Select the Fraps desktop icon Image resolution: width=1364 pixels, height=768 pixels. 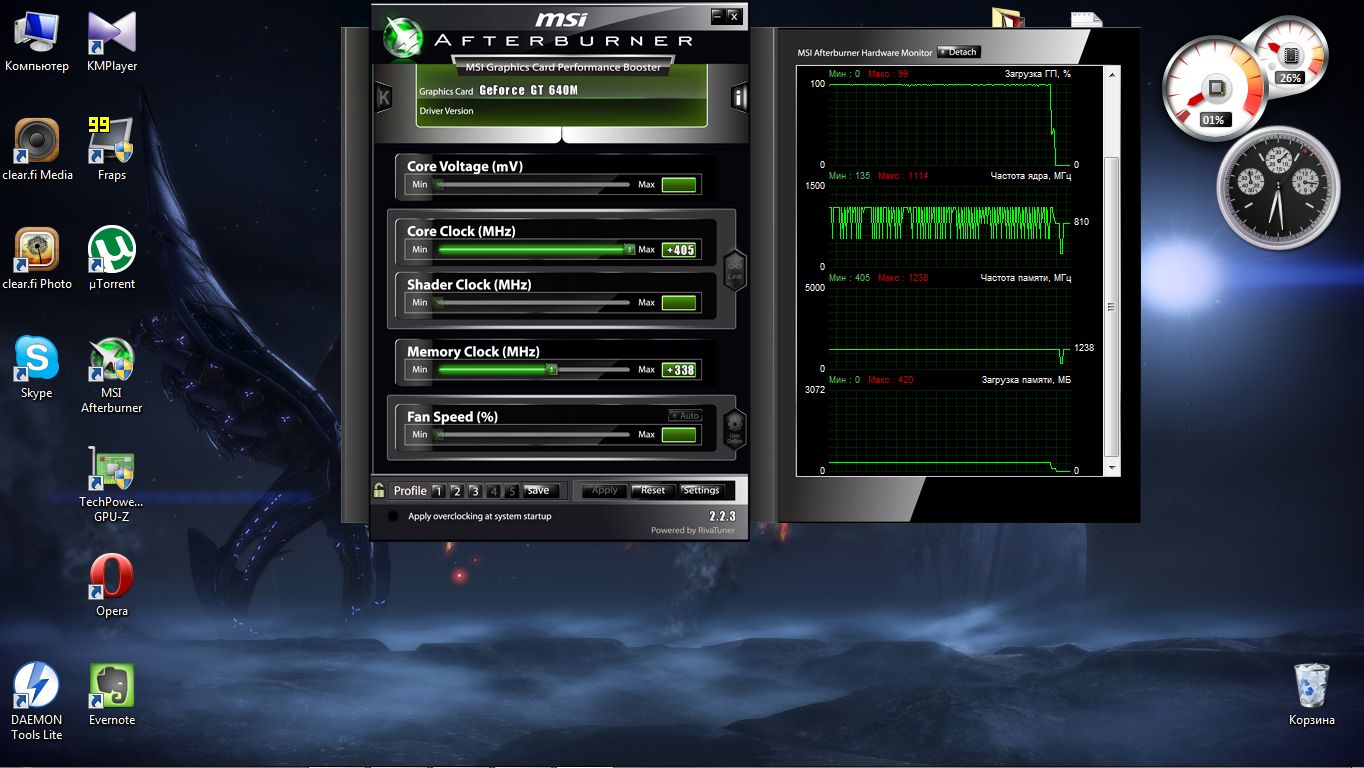112,151
